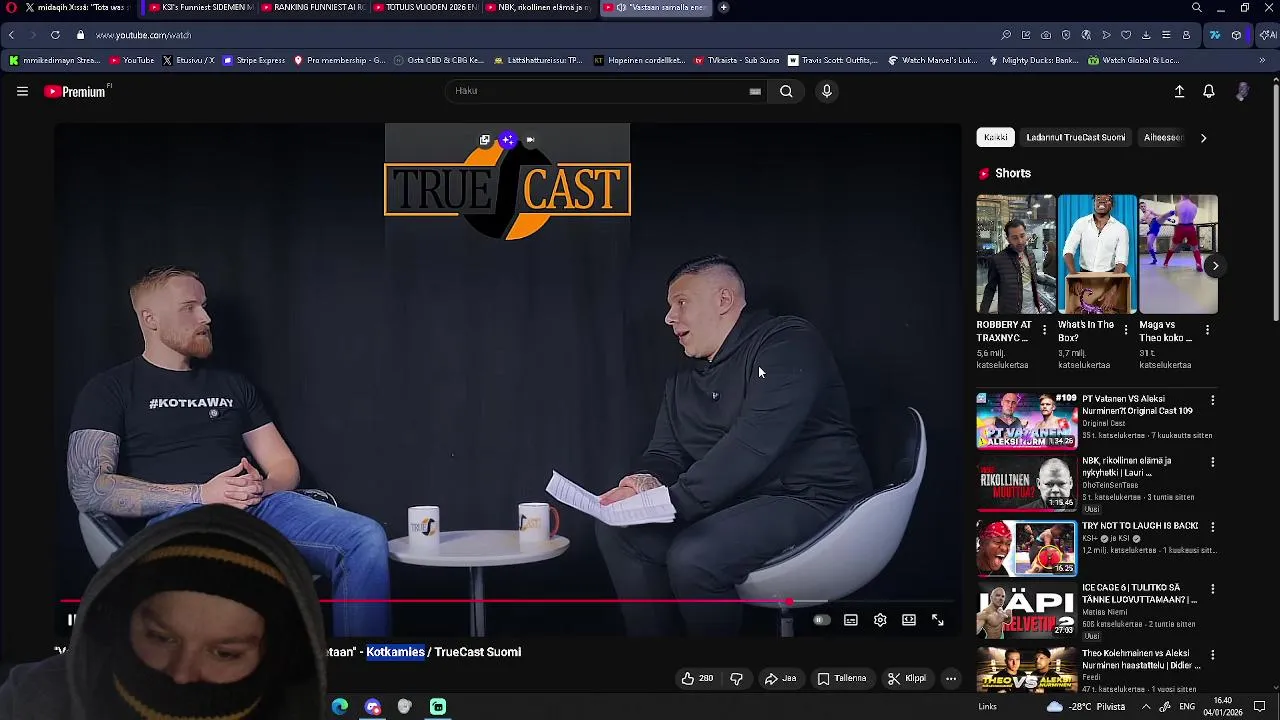Viewport: 1280px width, 720px height.
Task: Click the search magnifier button beside Haku field
Action: (786, 91)
